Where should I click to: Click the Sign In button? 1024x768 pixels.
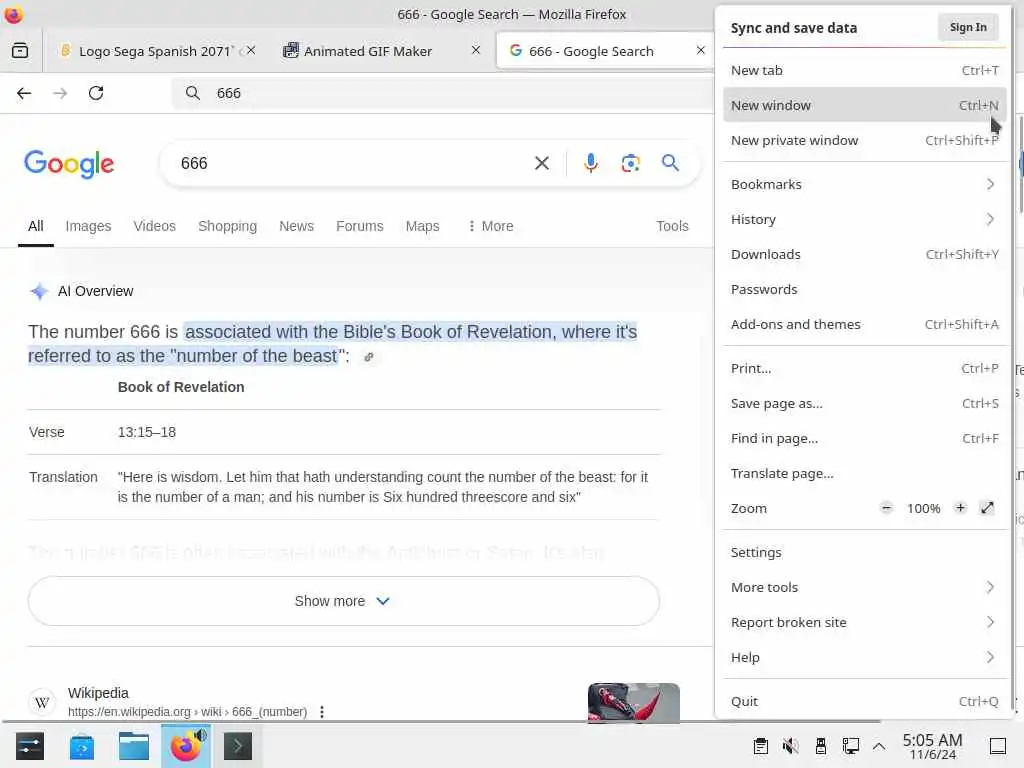click(x=968, y=27)
